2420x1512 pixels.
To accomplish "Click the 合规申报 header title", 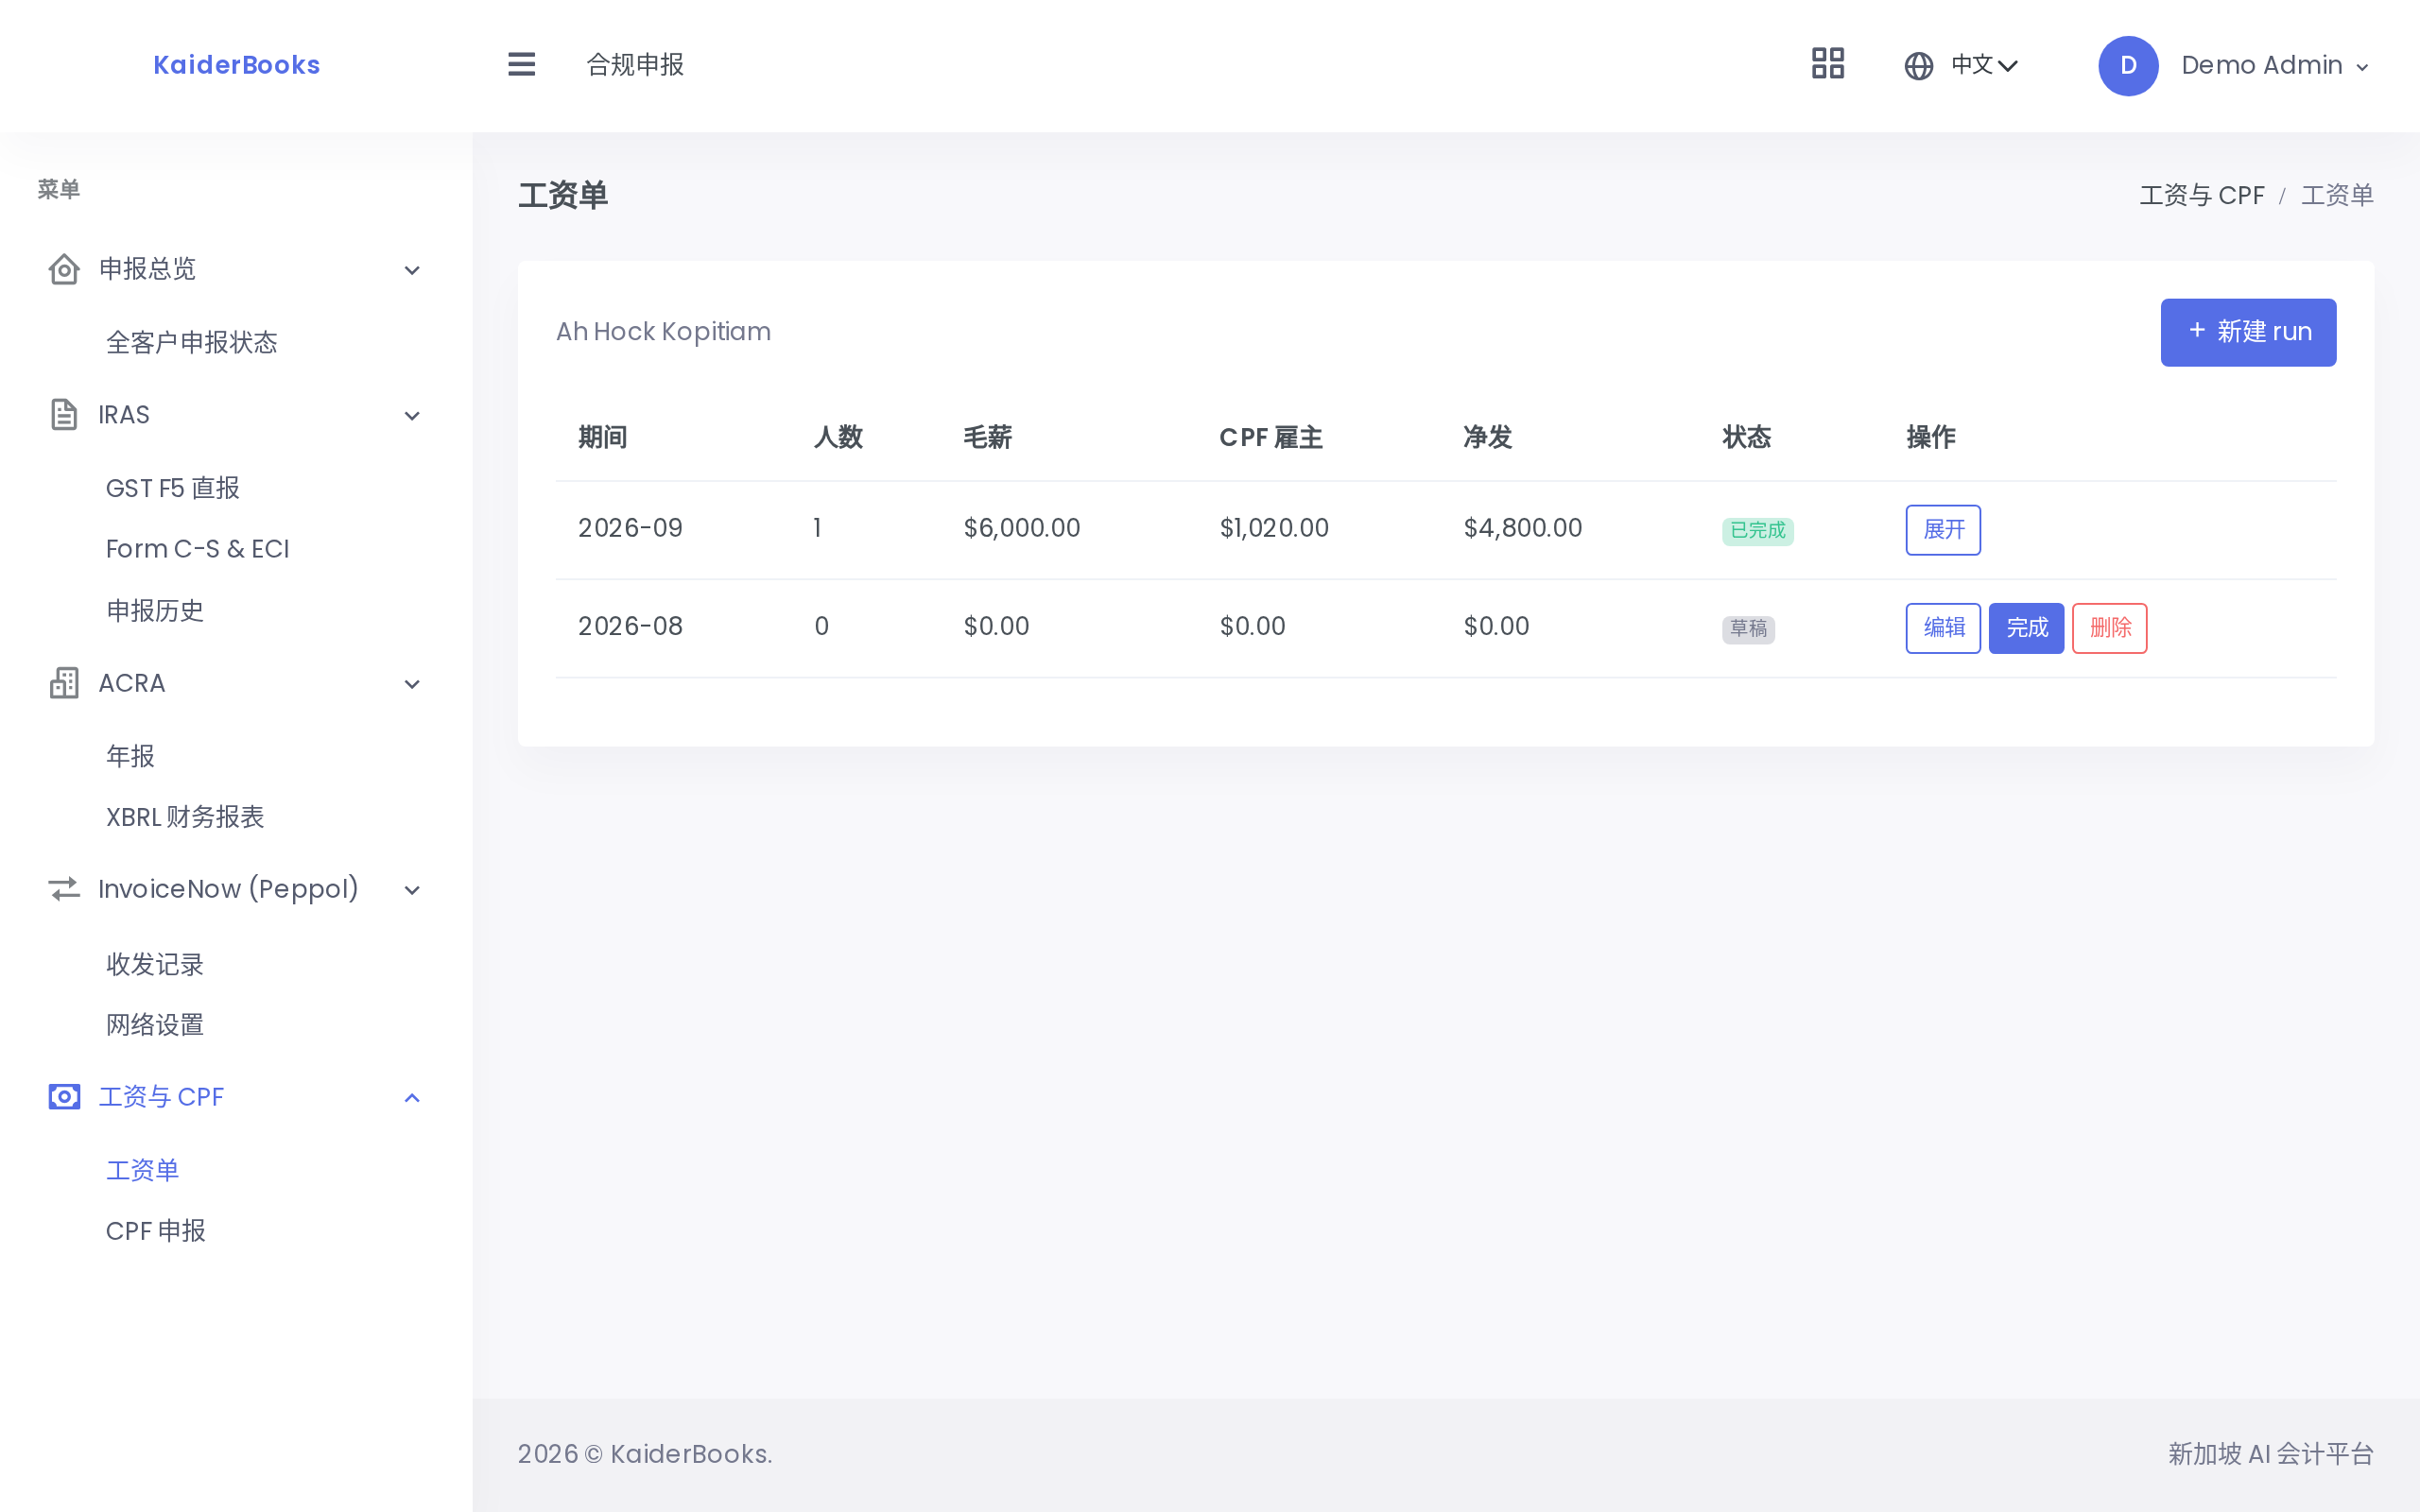I will [635, 65].
